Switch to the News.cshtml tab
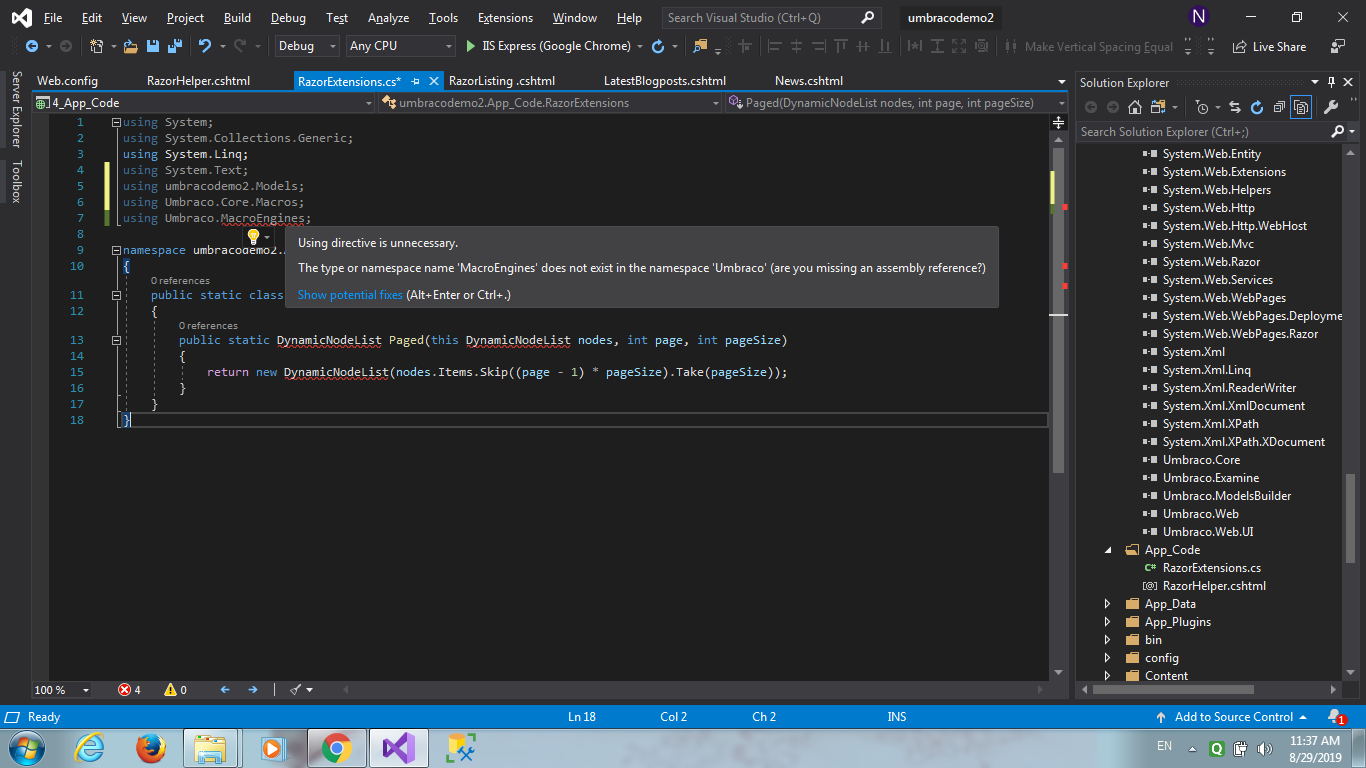 809,81
